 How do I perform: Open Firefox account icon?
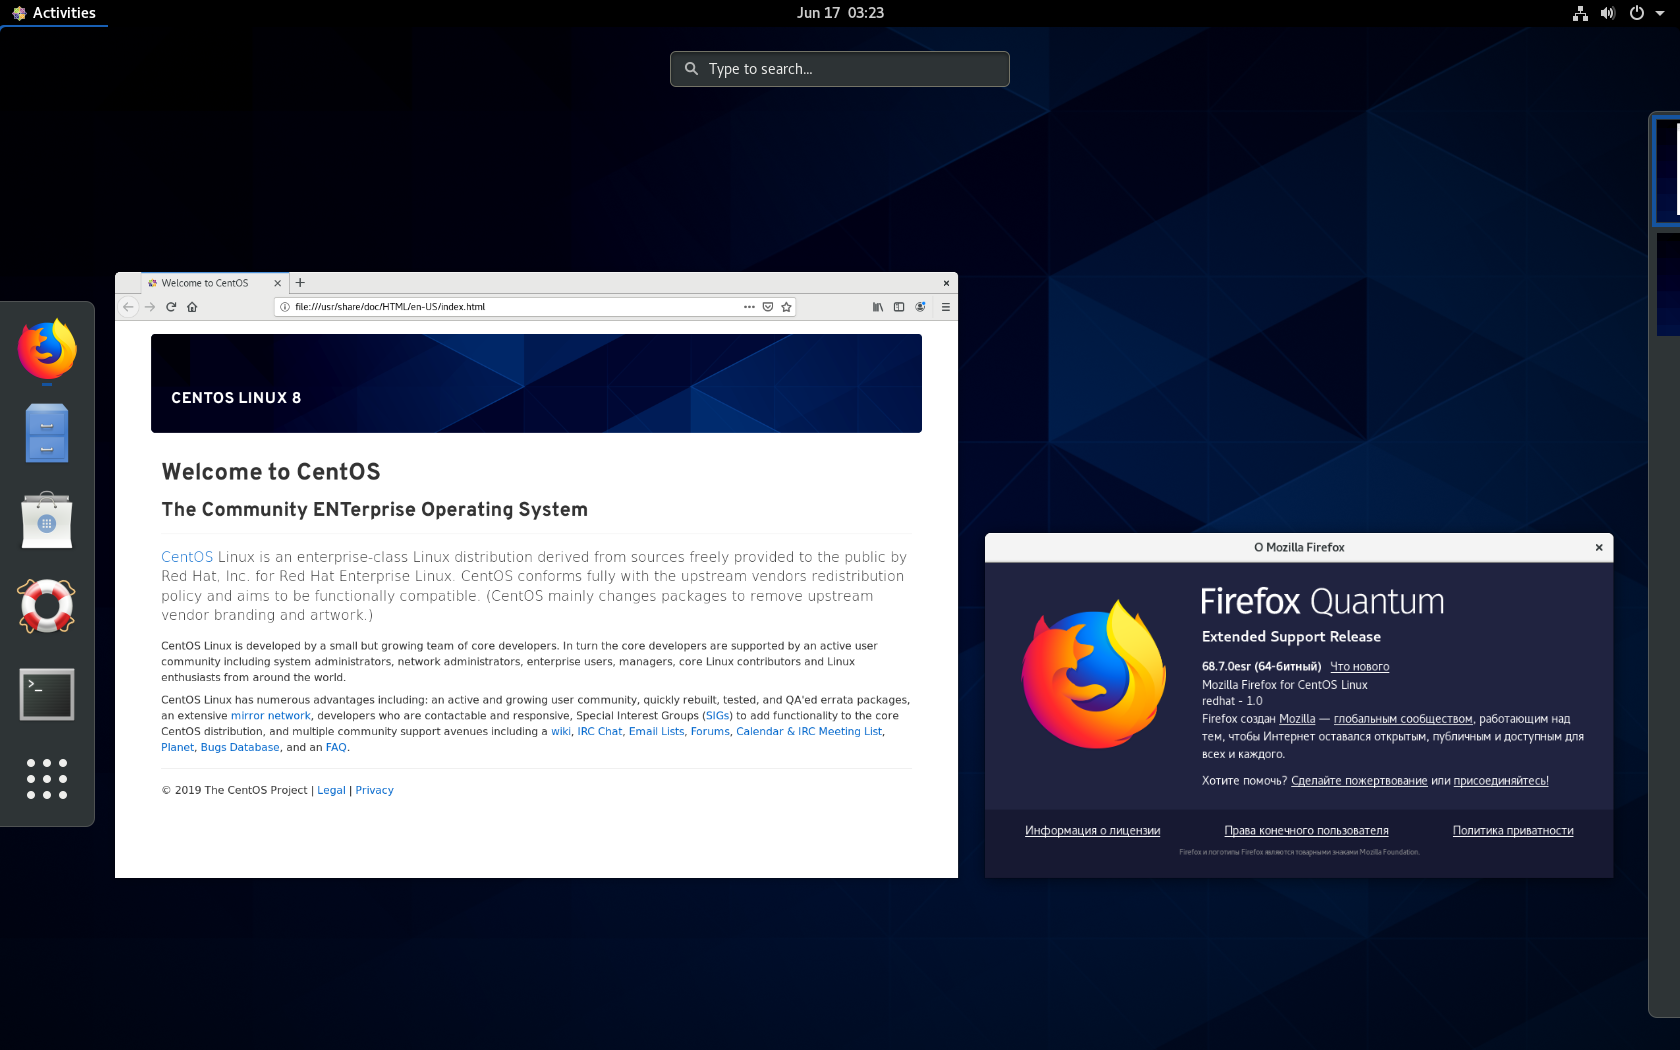pyautogui.click(x=920, y=307)
